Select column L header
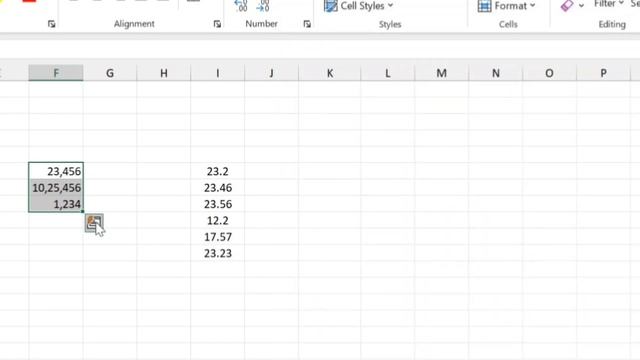Viewport: 640px width, 360px height. pyautogui.click(x=388, y=73)
